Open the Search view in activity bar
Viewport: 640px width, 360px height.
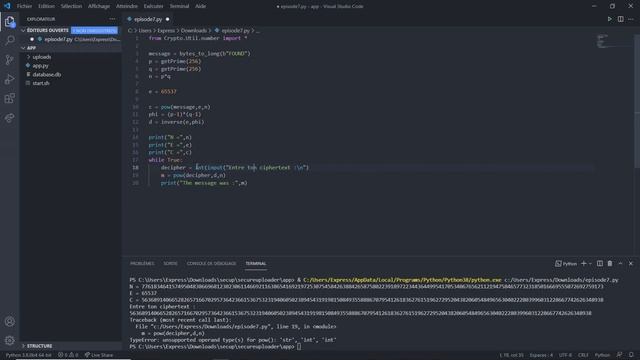[x=9, y=40]
